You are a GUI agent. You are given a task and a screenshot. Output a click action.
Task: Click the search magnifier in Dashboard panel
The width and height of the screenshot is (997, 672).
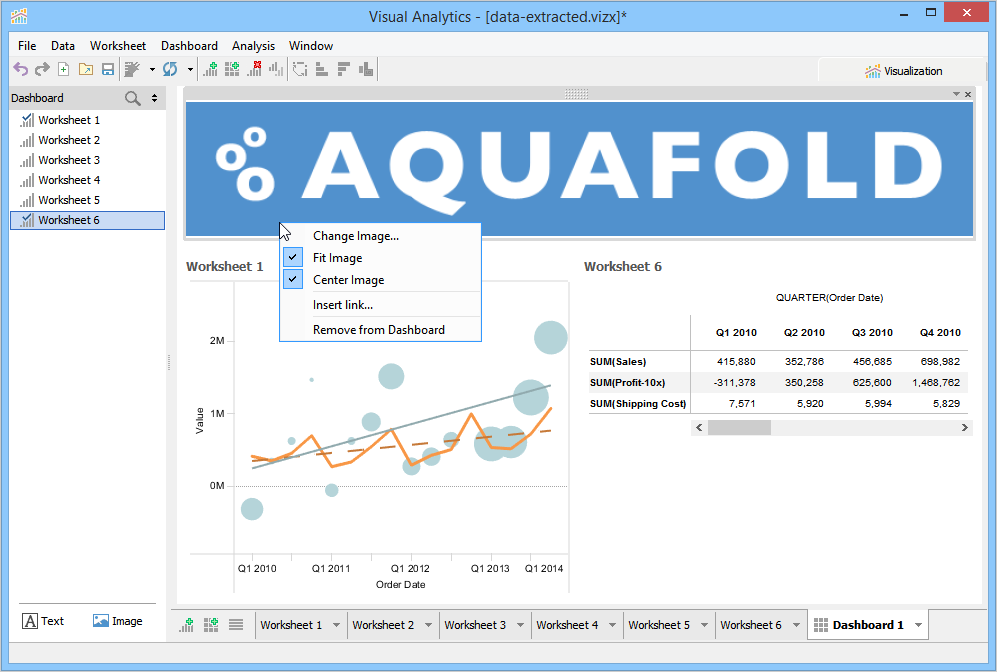132,98
